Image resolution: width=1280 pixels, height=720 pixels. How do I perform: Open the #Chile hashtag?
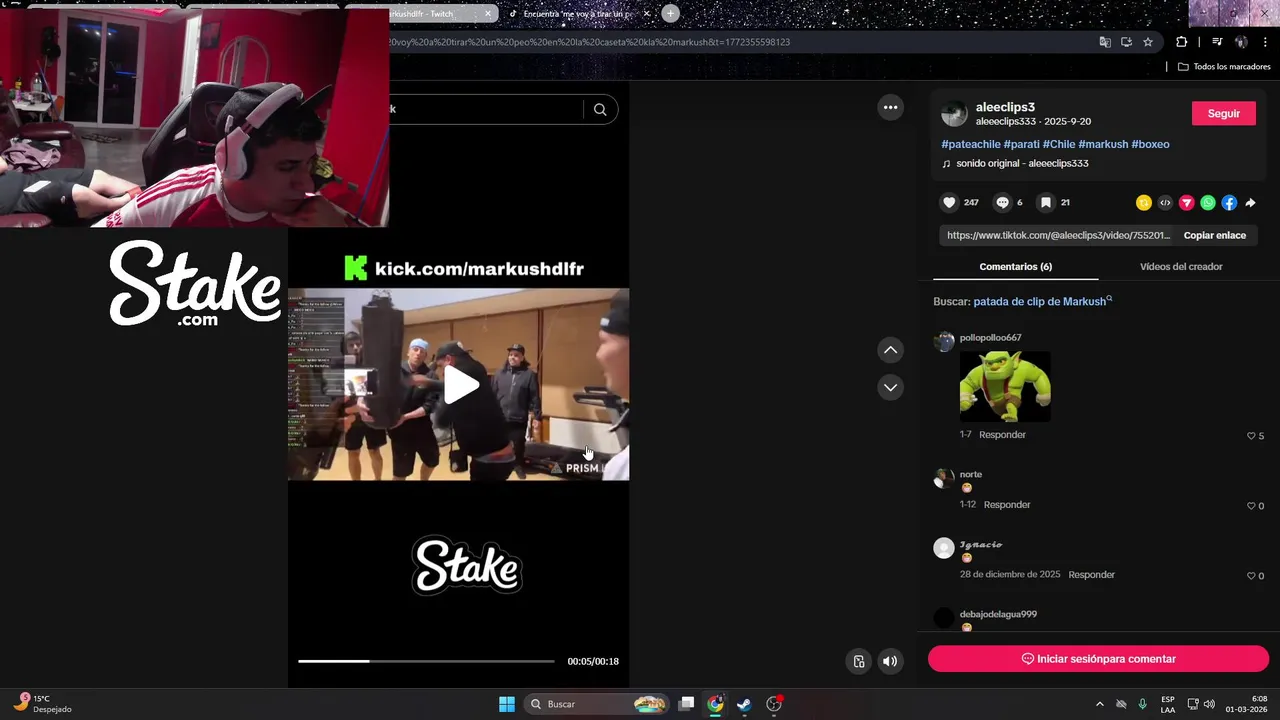1059,144
